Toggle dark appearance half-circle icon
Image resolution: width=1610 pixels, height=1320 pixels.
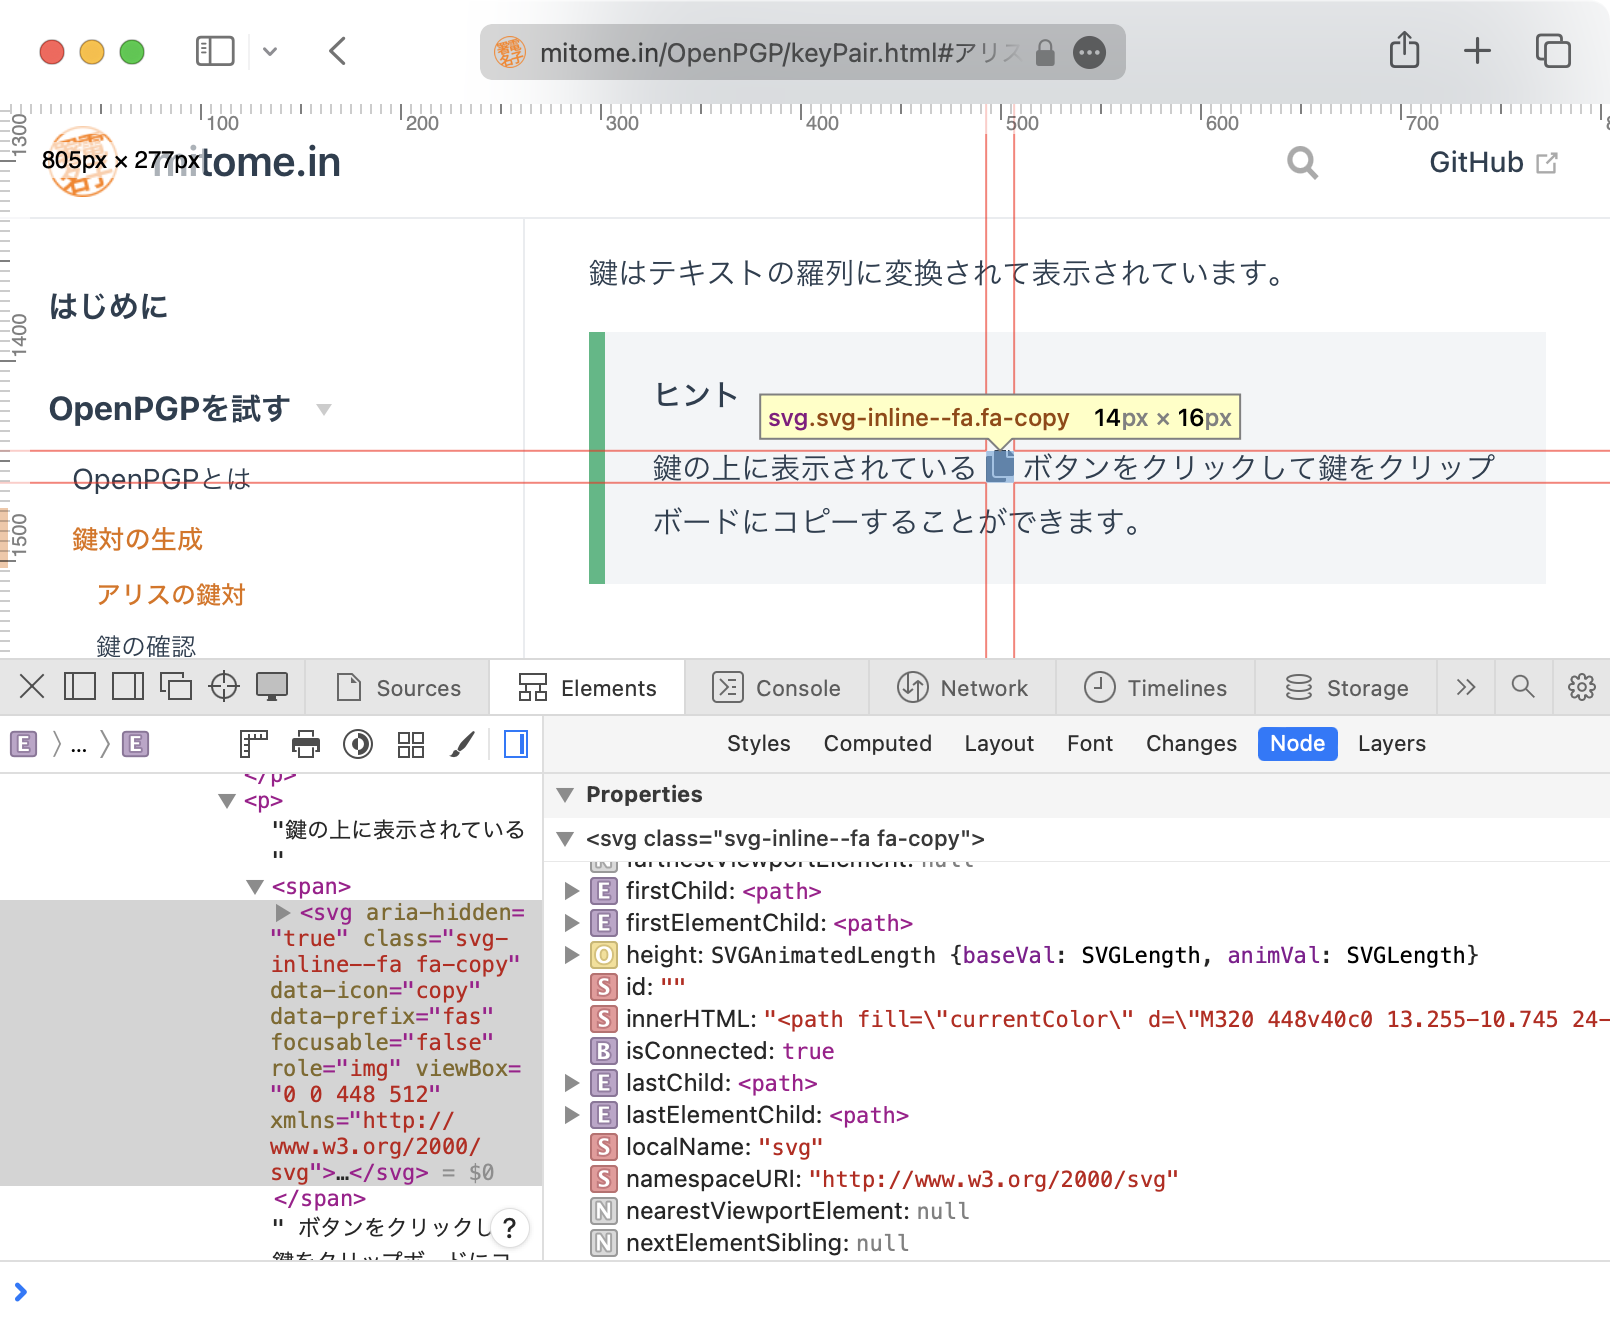click(x=358, y=744)
